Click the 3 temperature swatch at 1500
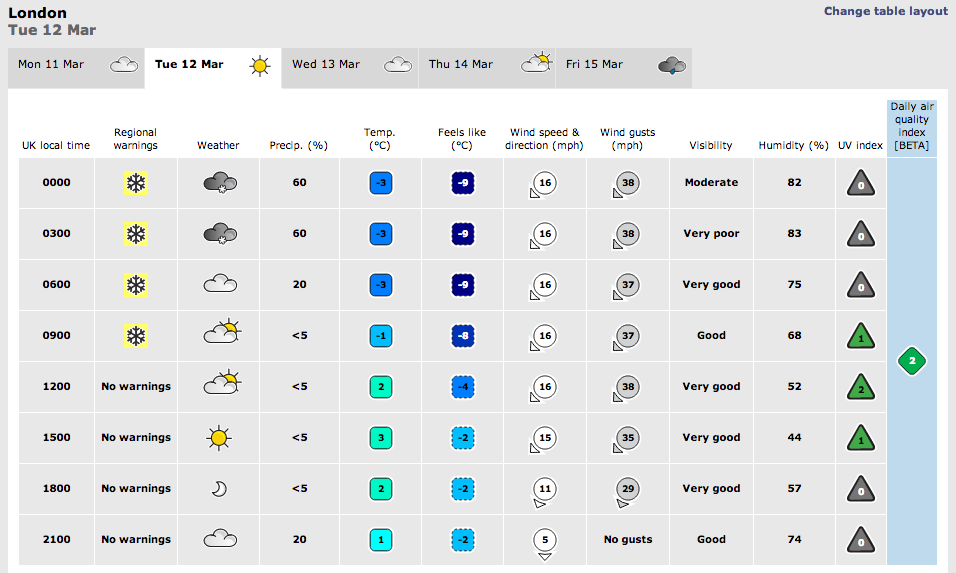Image resolution: width=956 pixels, height=573 pixels. pyautogui.click(x=381, y=438)
